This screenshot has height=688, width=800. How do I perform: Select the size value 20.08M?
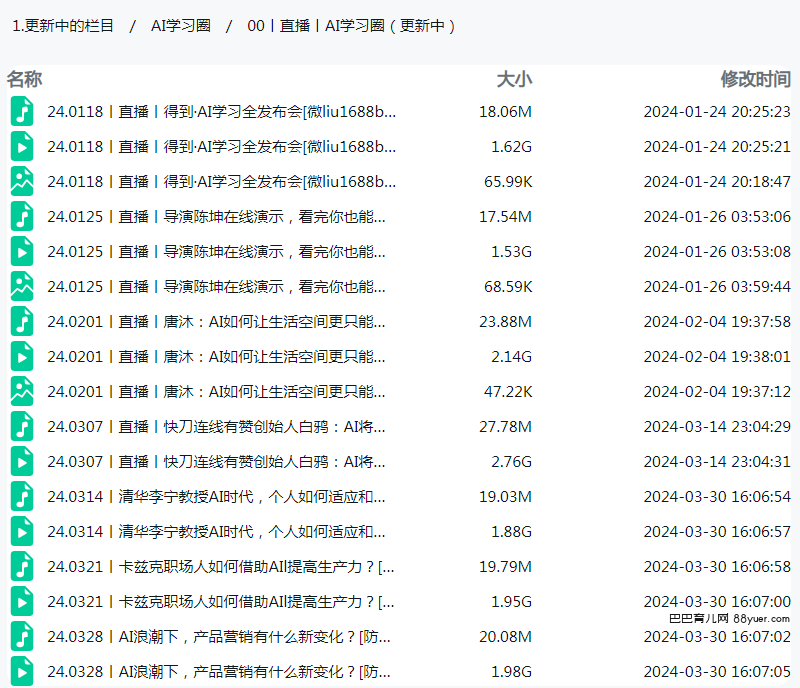pyautogui.click(x=505, y=636)
